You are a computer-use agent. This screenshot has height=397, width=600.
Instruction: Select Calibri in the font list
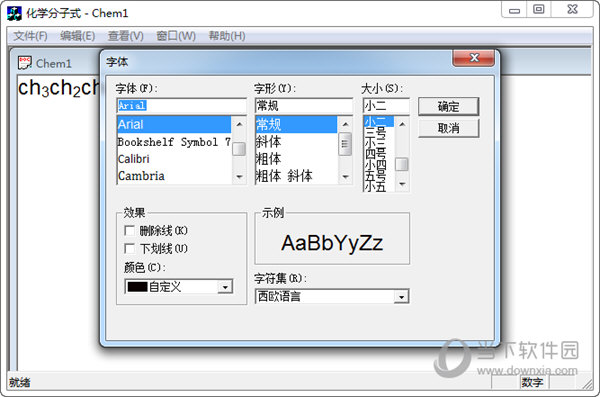(174, 159)
